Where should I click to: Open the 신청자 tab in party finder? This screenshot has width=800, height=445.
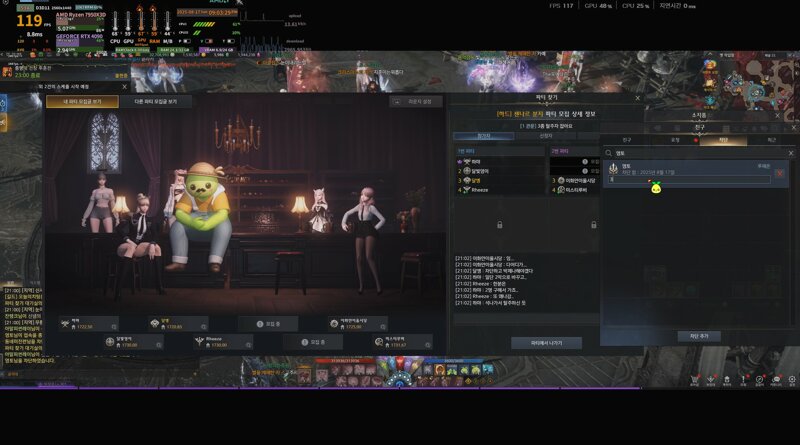(x=546, y=136)
